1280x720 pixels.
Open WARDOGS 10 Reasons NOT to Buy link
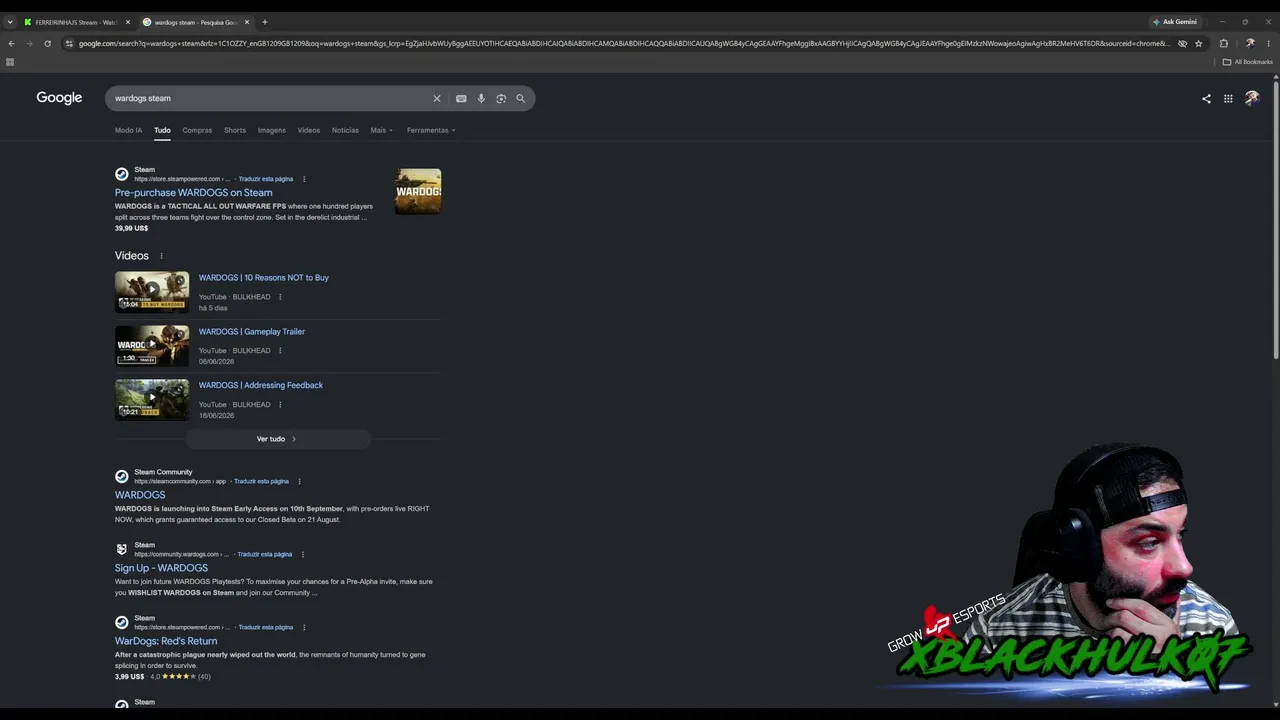point(264,278)
